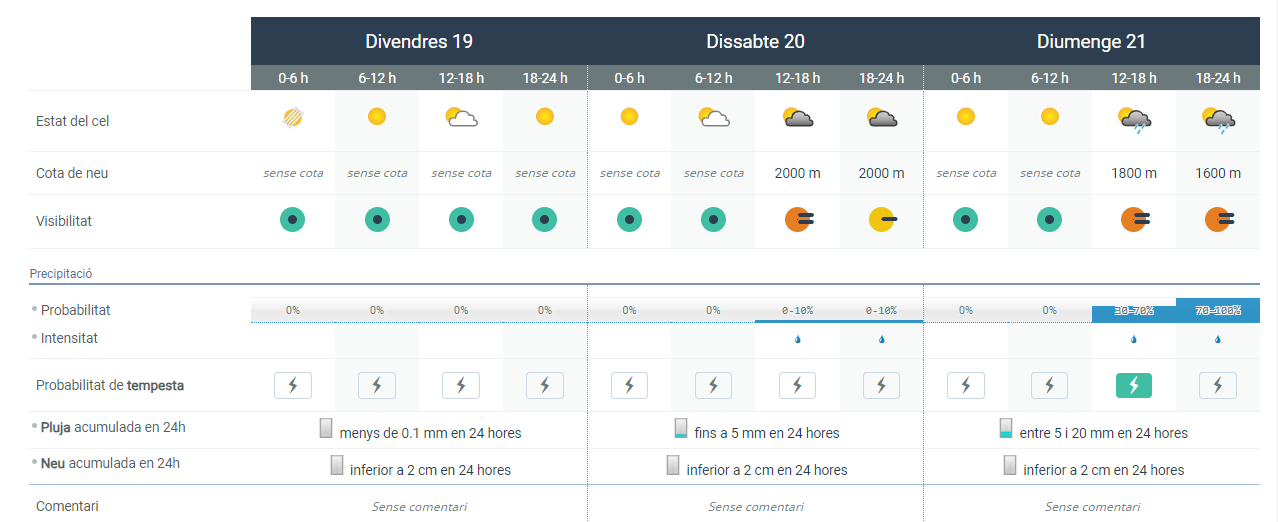Click Divendres 12-18 h partly cloudy icon
The image size is (1278, 522).
point(461,118)
